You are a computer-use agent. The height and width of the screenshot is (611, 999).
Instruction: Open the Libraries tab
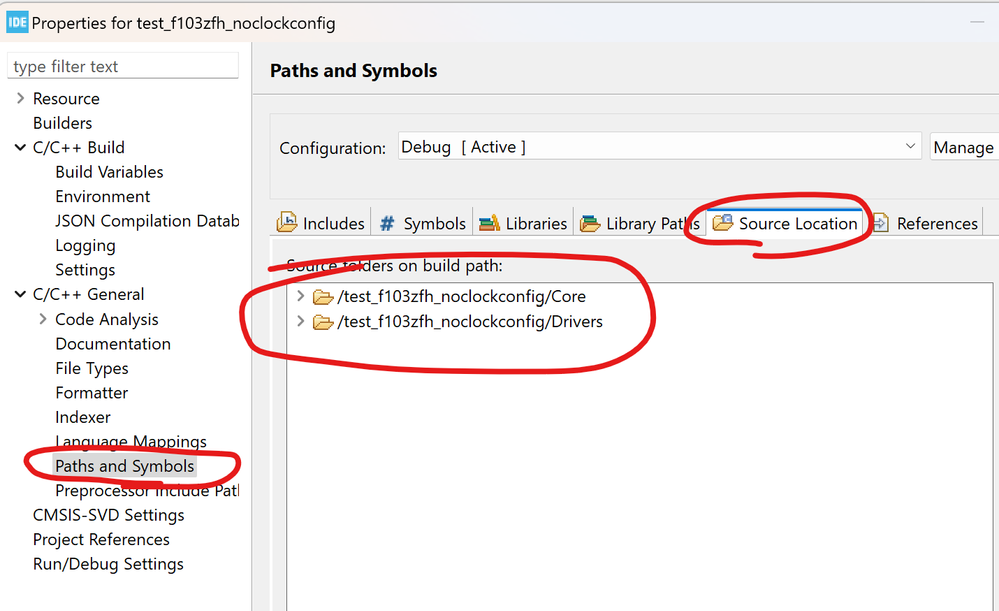(x=523, y=223)
